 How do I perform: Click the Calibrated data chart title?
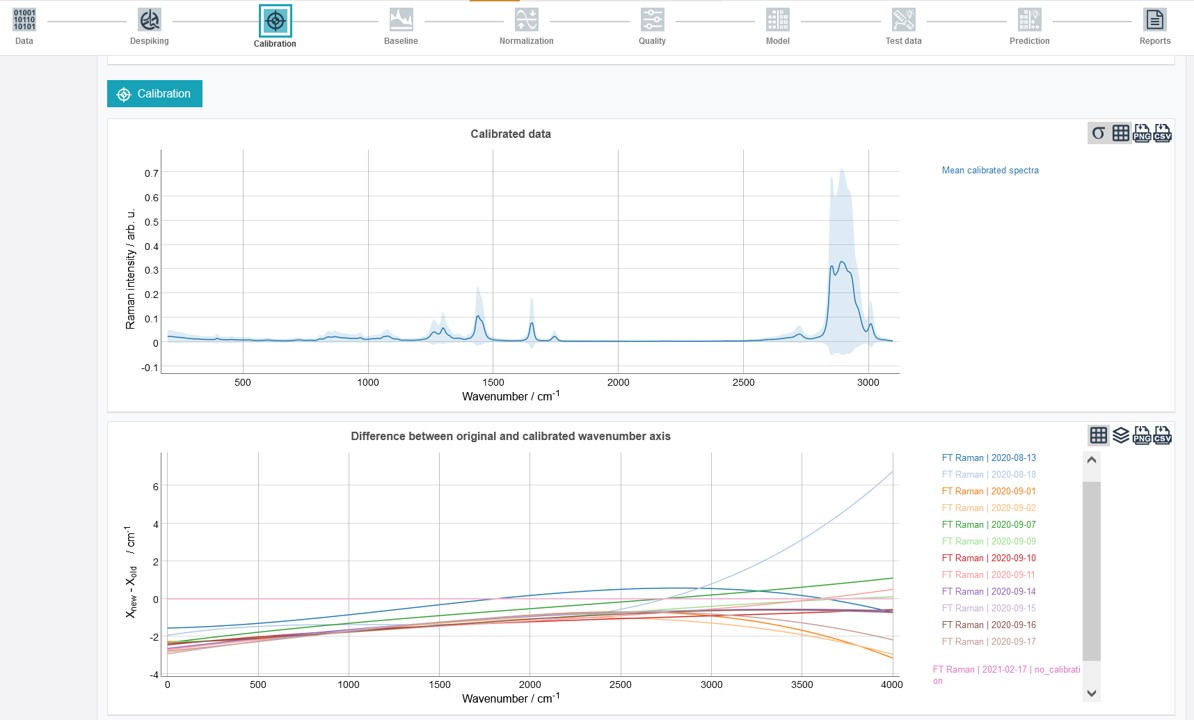tap(510, 134)
